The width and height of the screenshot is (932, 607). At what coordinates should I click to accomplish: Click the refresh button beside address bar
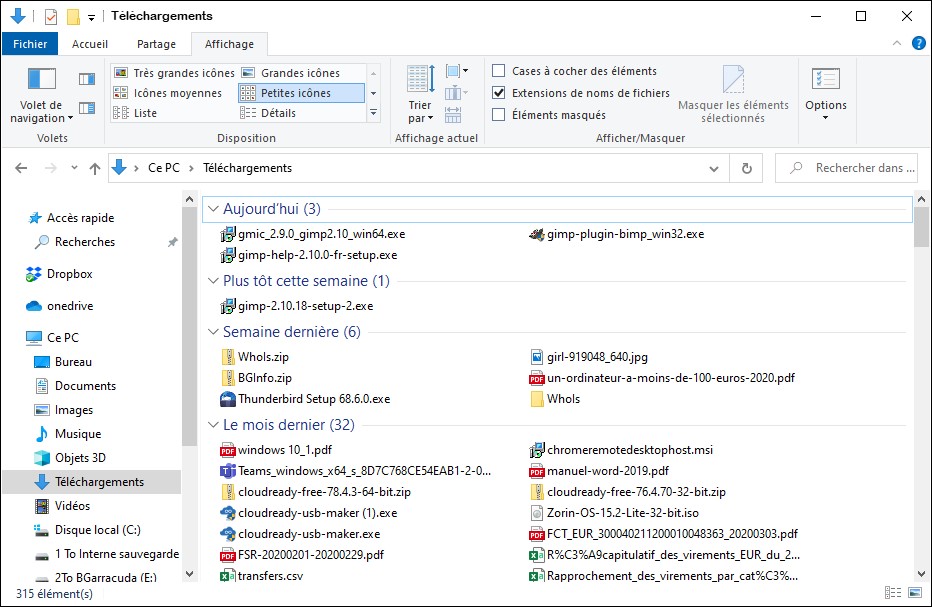746,169
